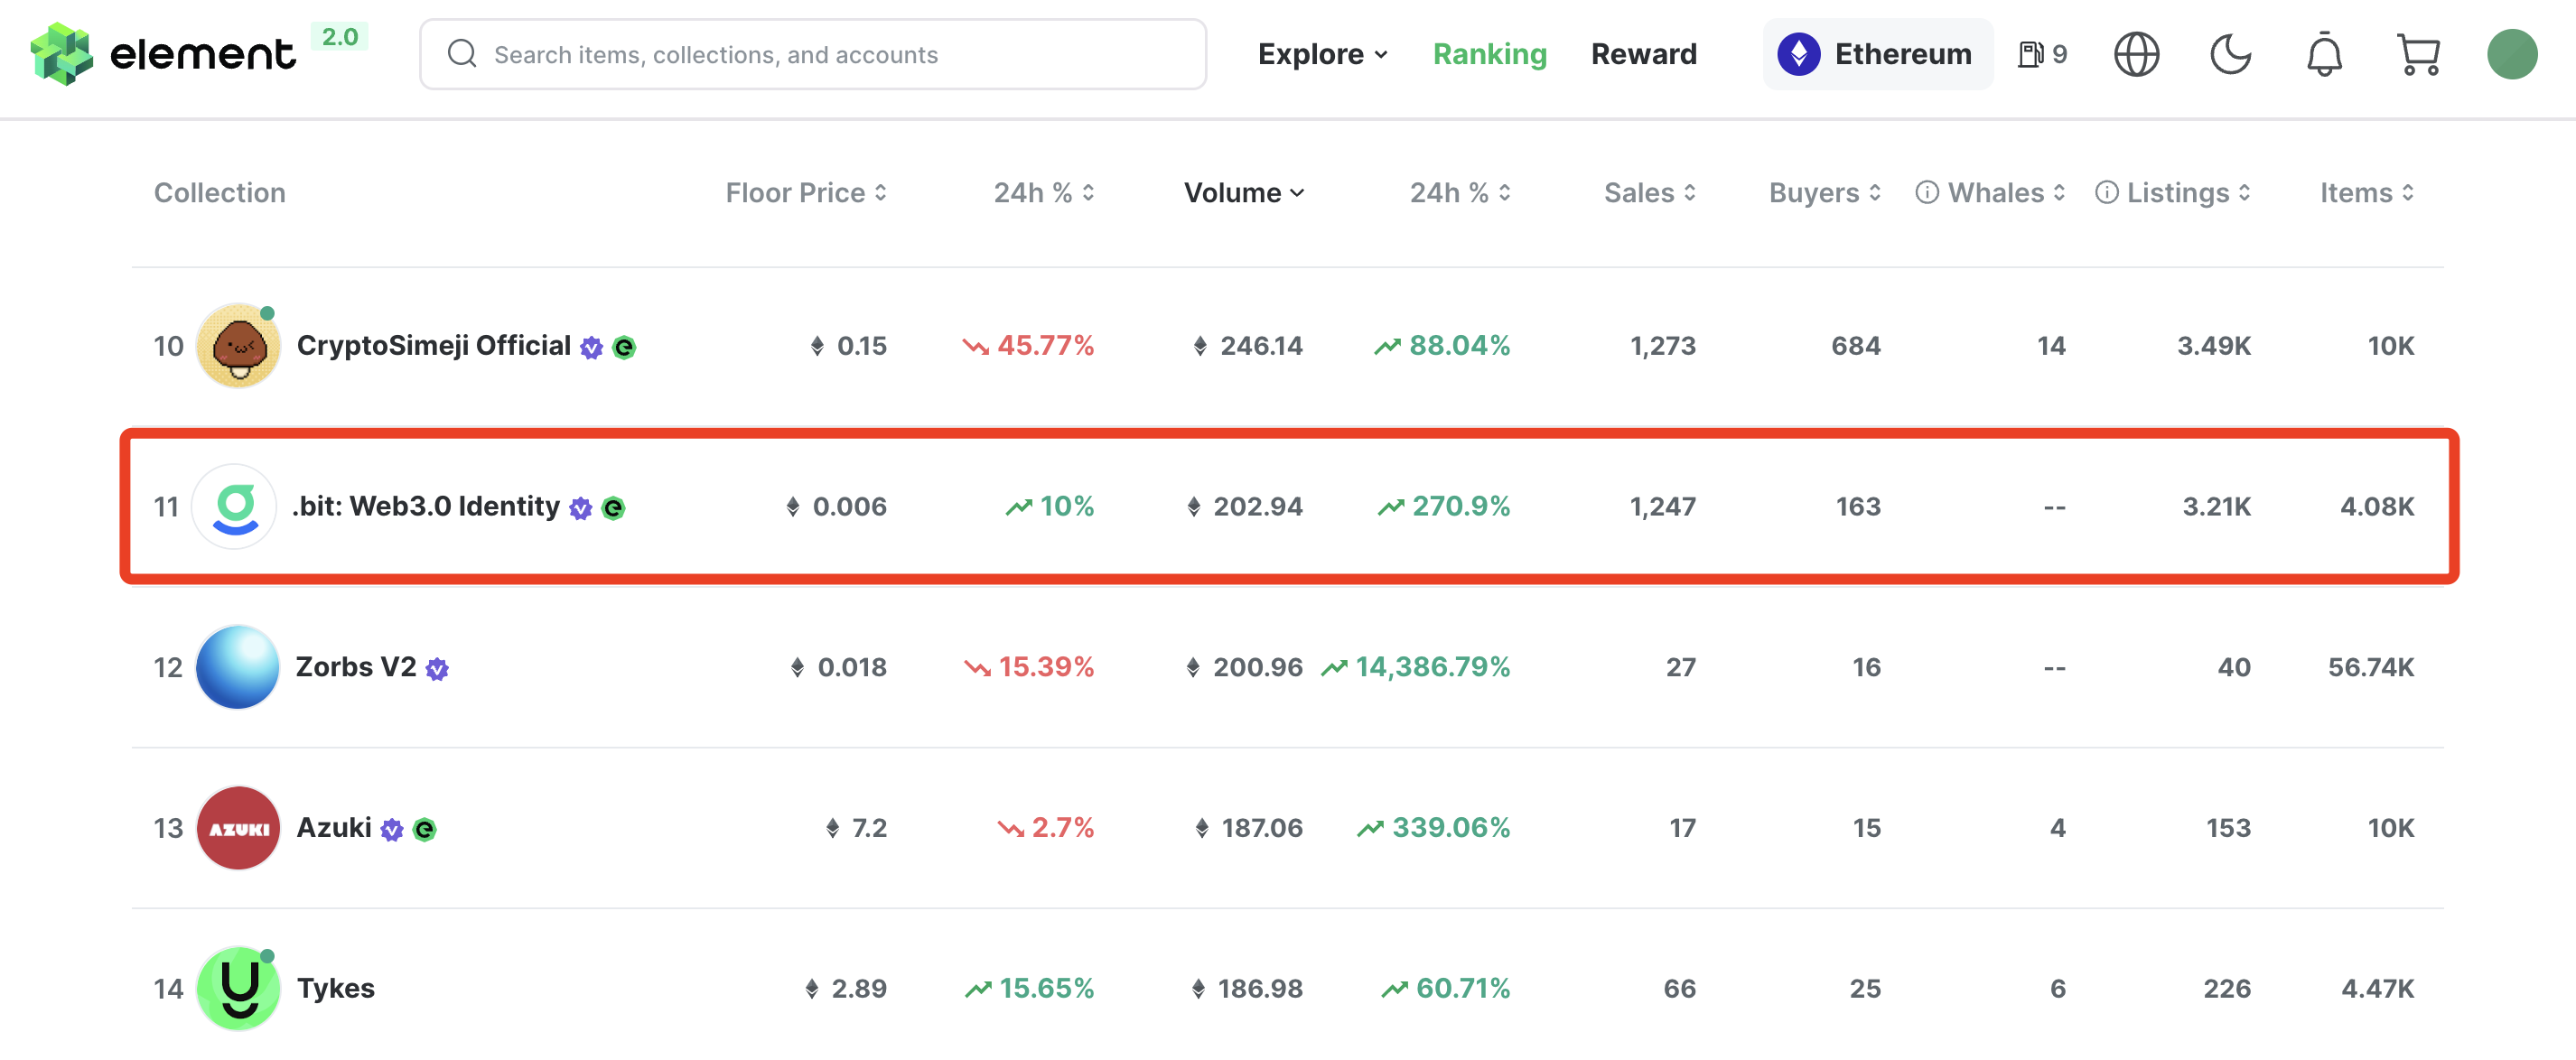Sort by floor price 24h % column

tap(1043, 192)
